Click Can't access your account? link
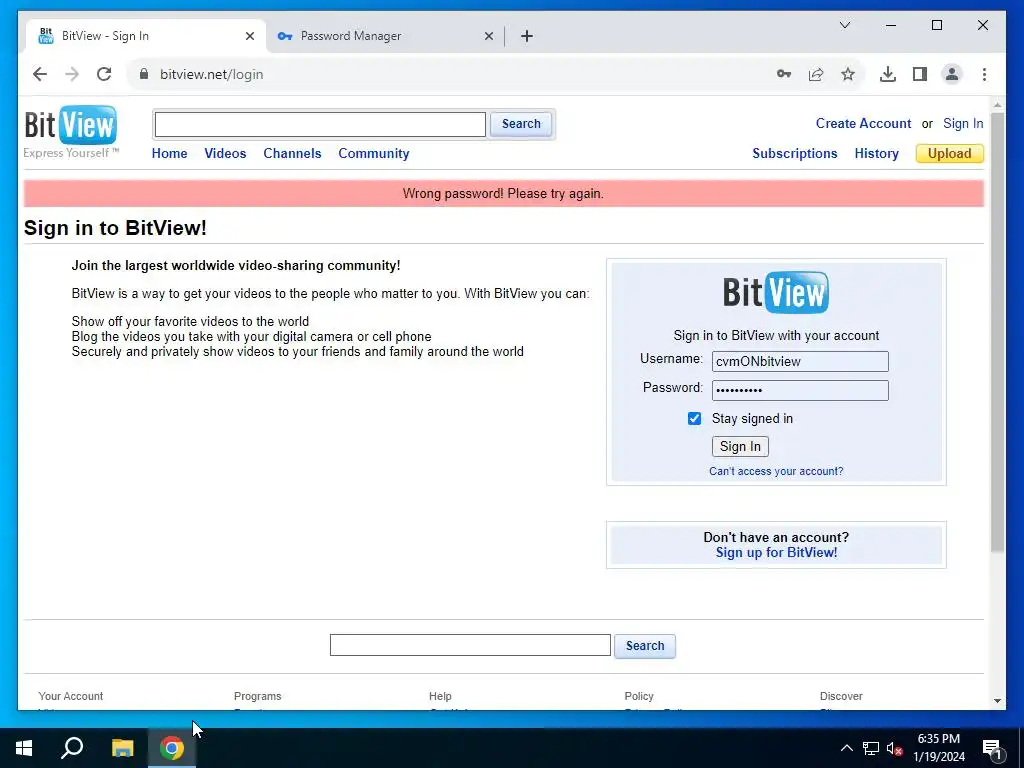This screenshot has height=768, width=1024. pyautogui.click(x=776, y=472)
